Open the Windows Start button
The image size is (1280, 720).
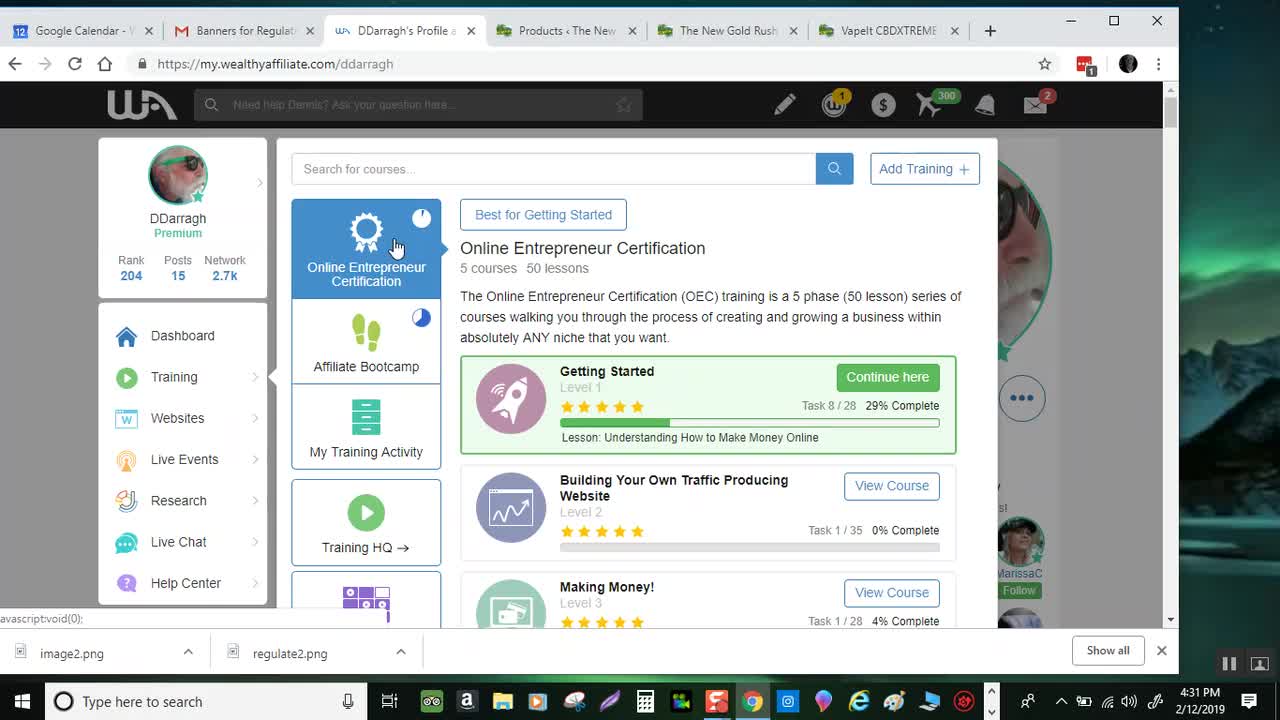pyautogui.click(x=22, y=701)
